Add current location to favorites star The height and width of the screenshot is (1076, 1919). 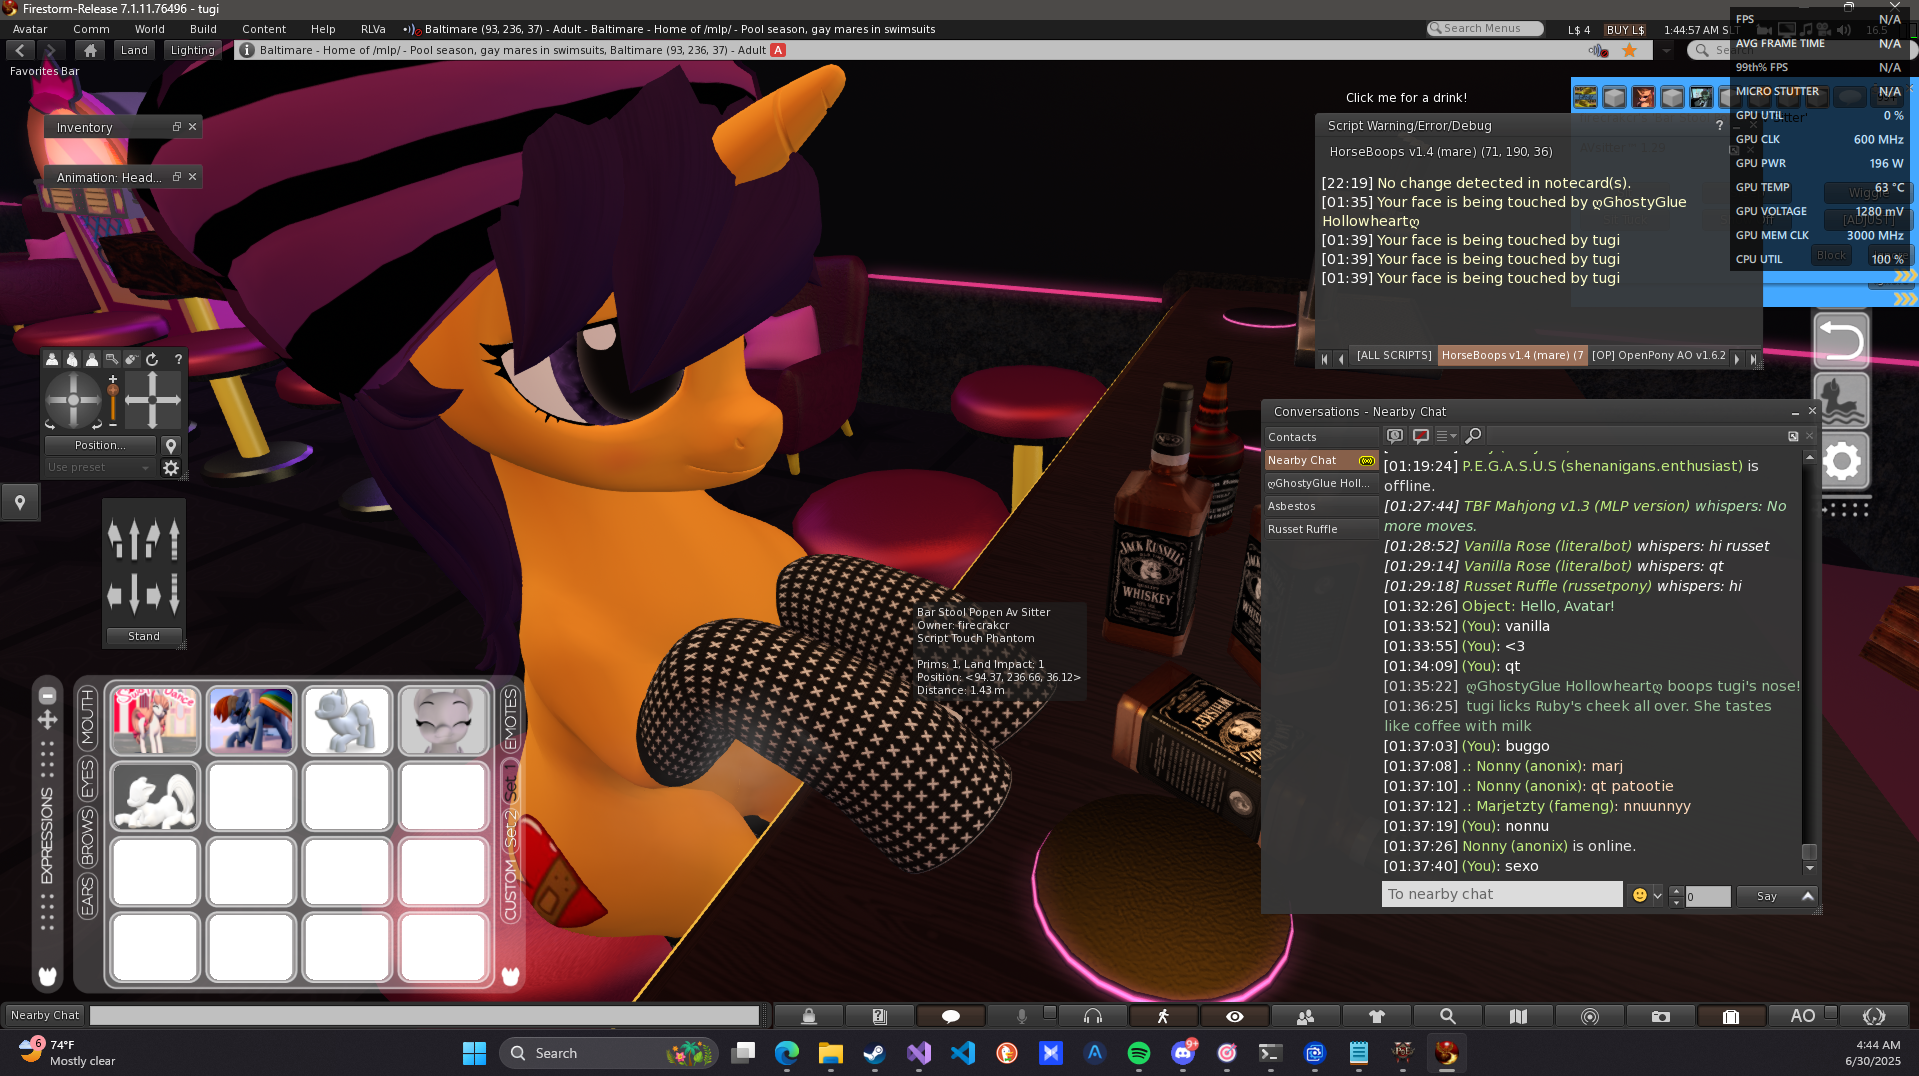coord(1629,50)
